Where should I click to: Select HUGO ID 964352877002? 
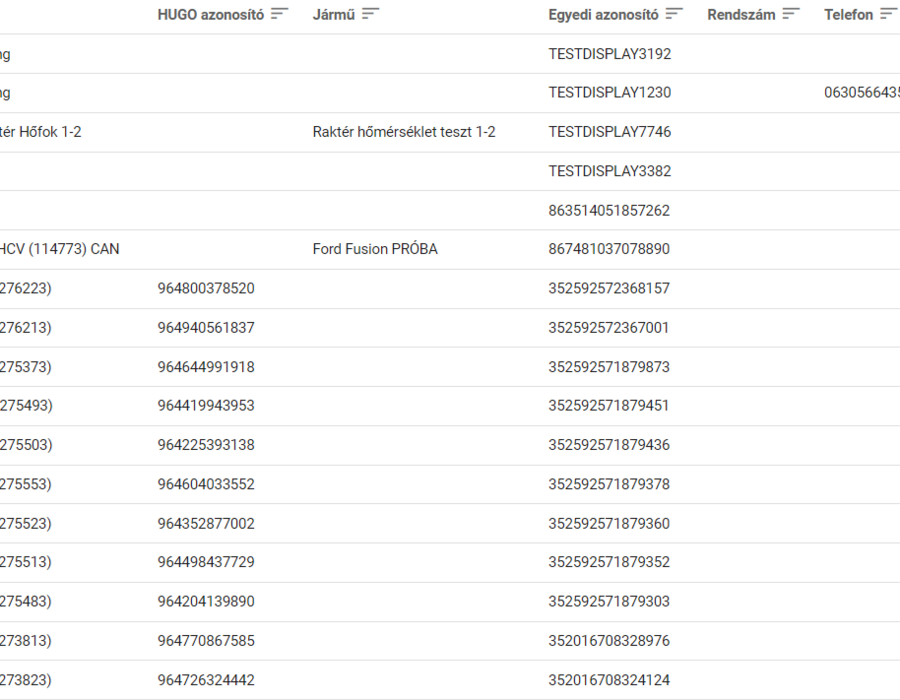tap(206, 523)
